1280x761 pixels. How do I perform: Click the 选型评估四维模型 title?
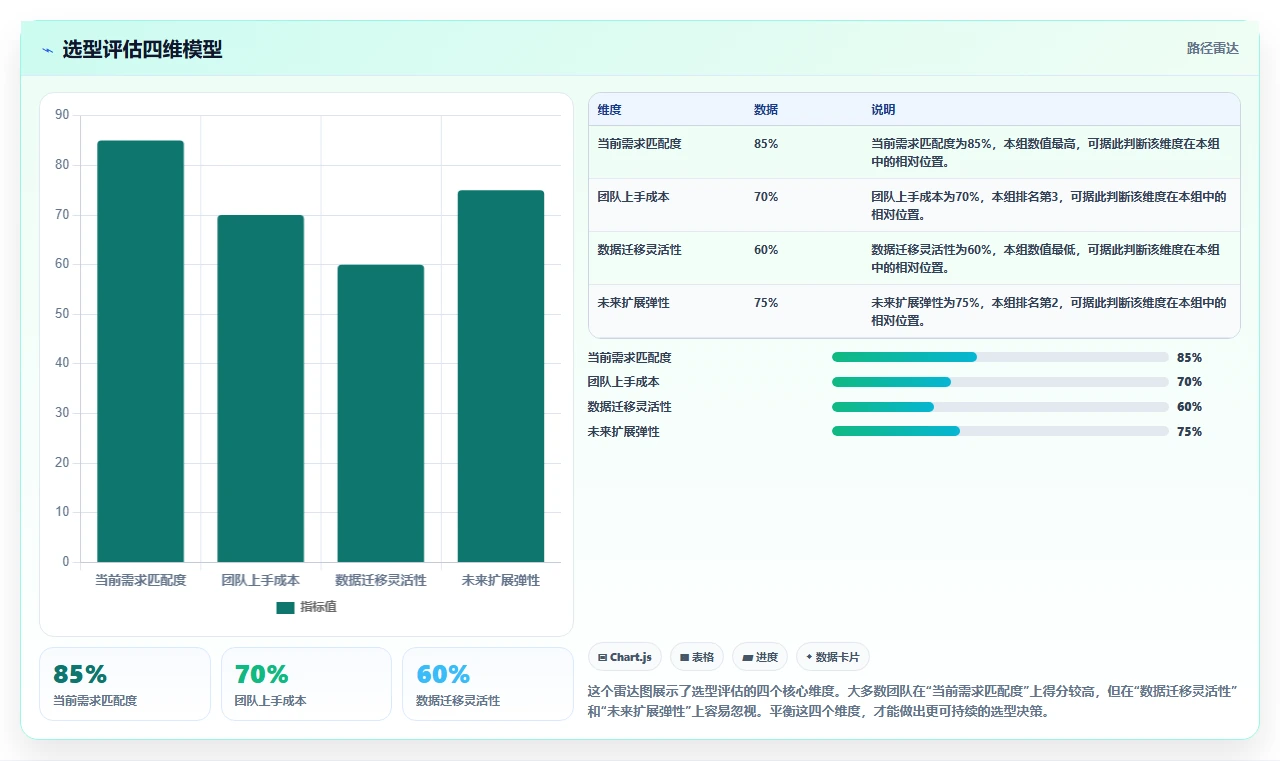click(x=142, y=50)
